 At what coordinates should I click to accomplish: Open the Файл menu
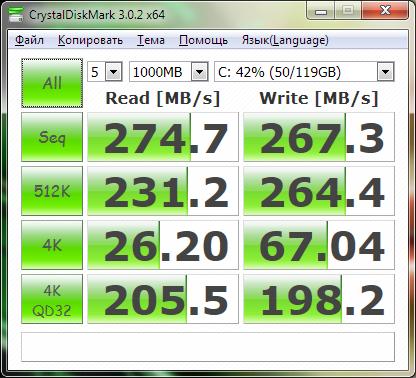[x=29, y=40]
